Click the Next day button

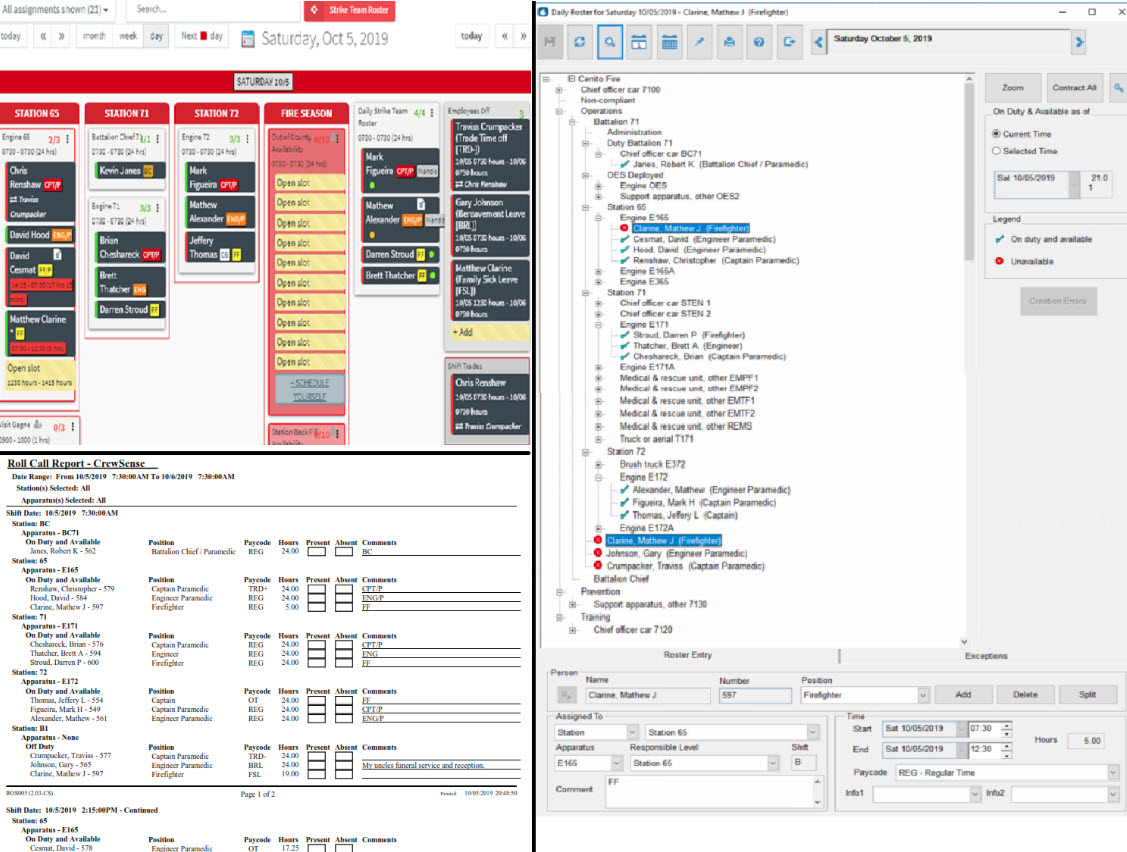[202, 36]
